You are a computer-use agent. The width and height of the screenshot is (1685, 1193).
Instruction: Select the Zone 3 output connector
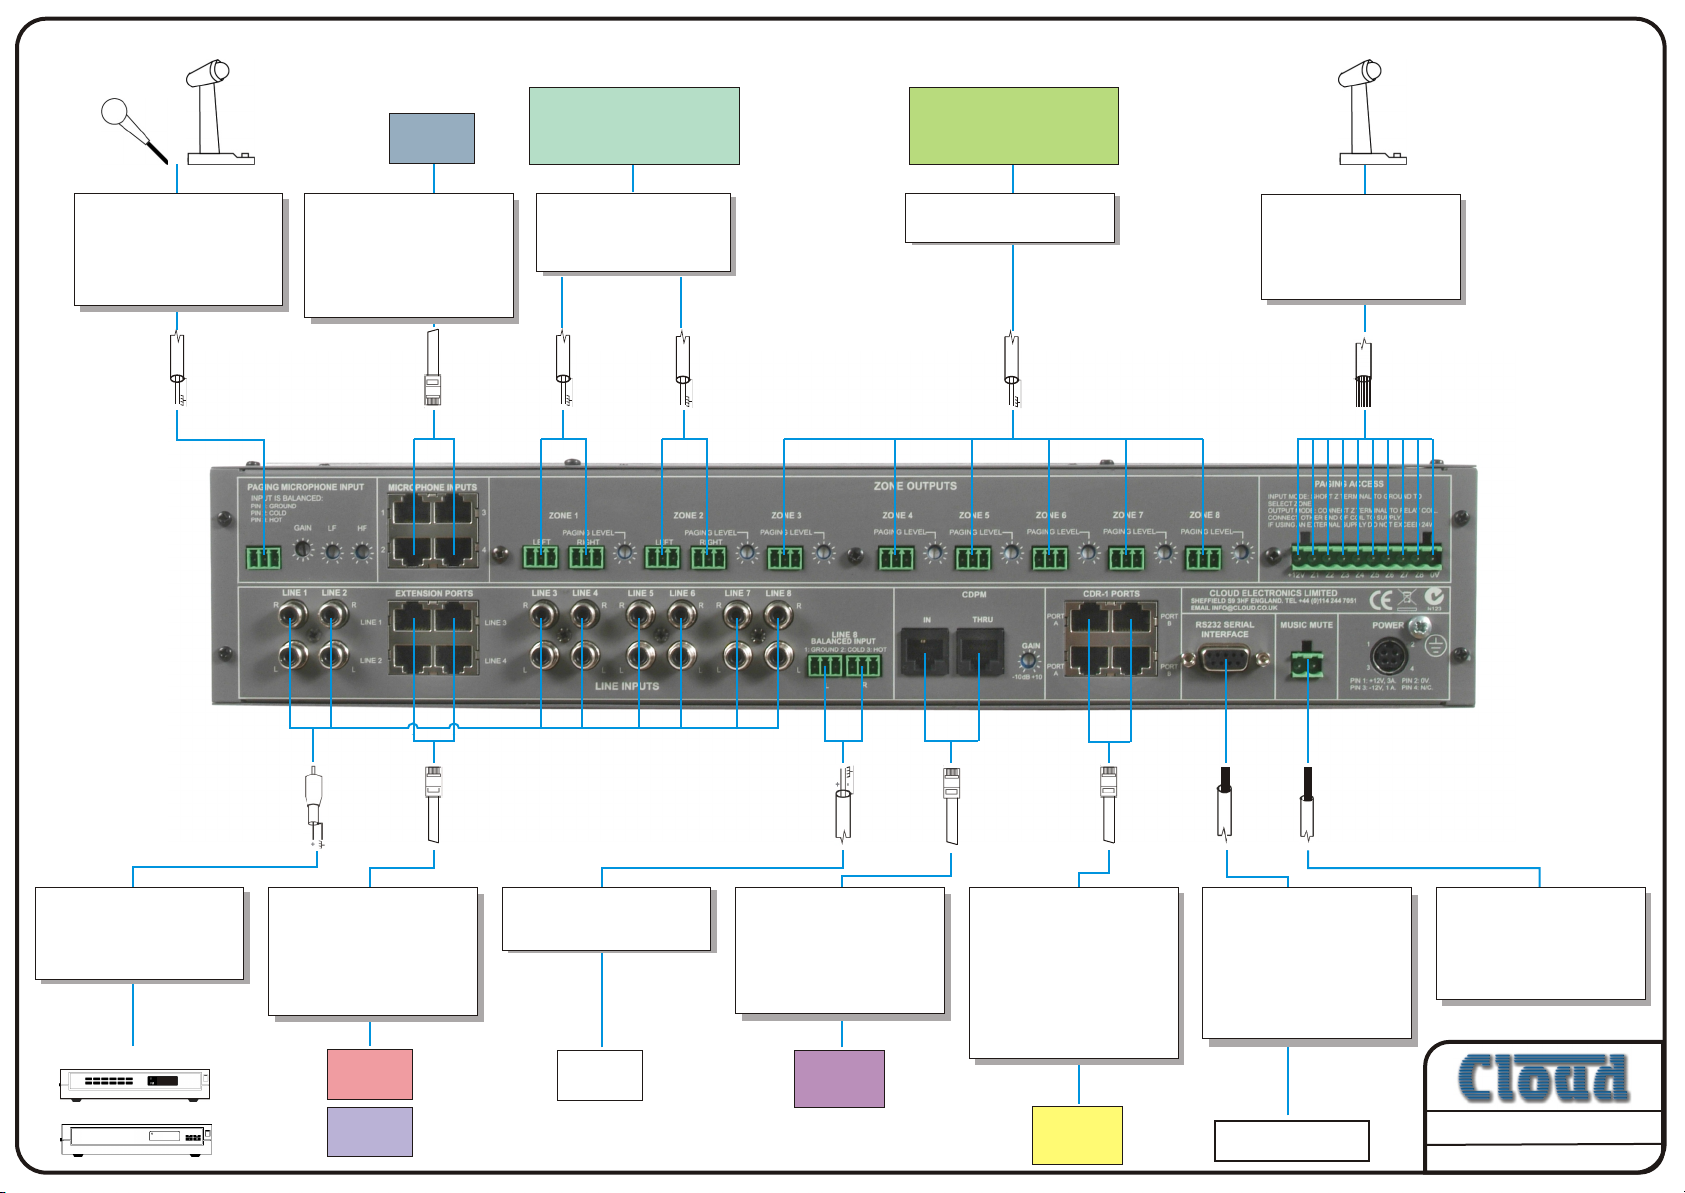point(785,556)
